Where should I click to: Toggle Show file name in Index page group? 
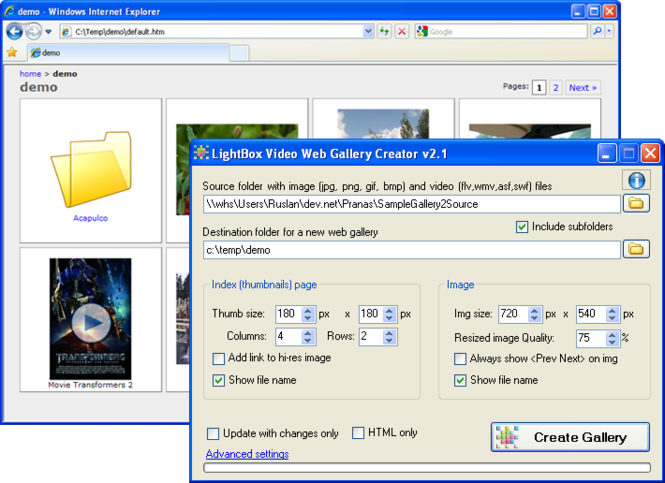[218, 380]
